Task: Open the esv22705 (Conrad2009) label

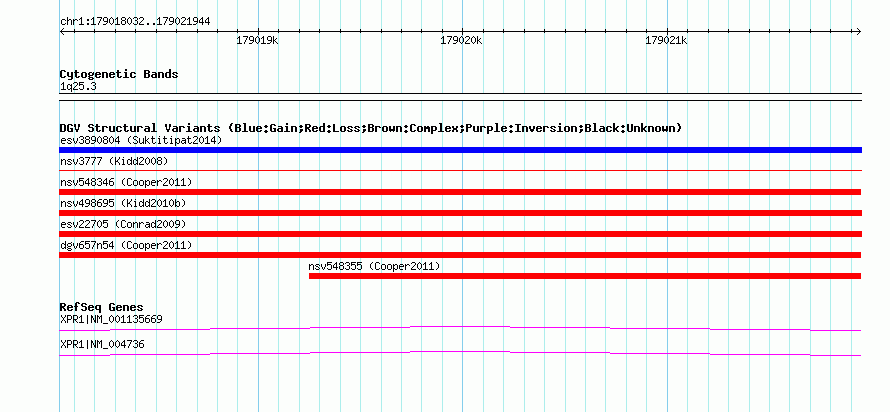Action: point(123,224)
